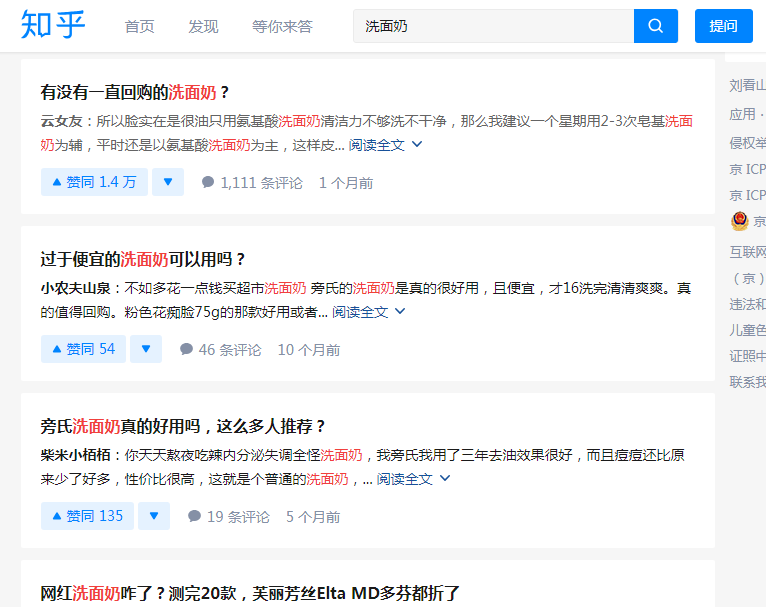The width and height of the screenshot is (766, 607).
Task: Downvote the 云友友 answer
Action: click(168, 182)
